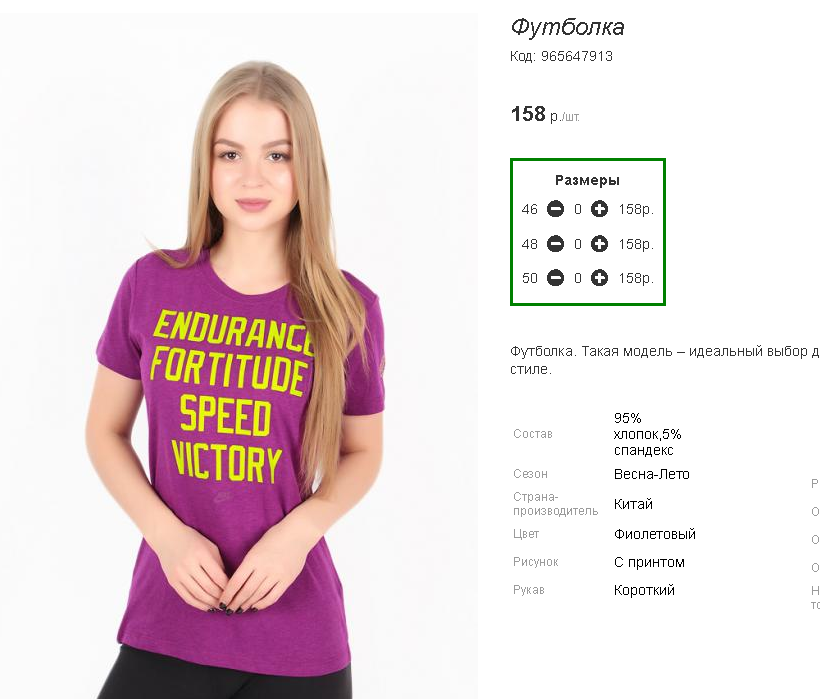This screenshot has width=820, height=699.
Task: Select the product code 965647913
Action: [x=577, y=56]
